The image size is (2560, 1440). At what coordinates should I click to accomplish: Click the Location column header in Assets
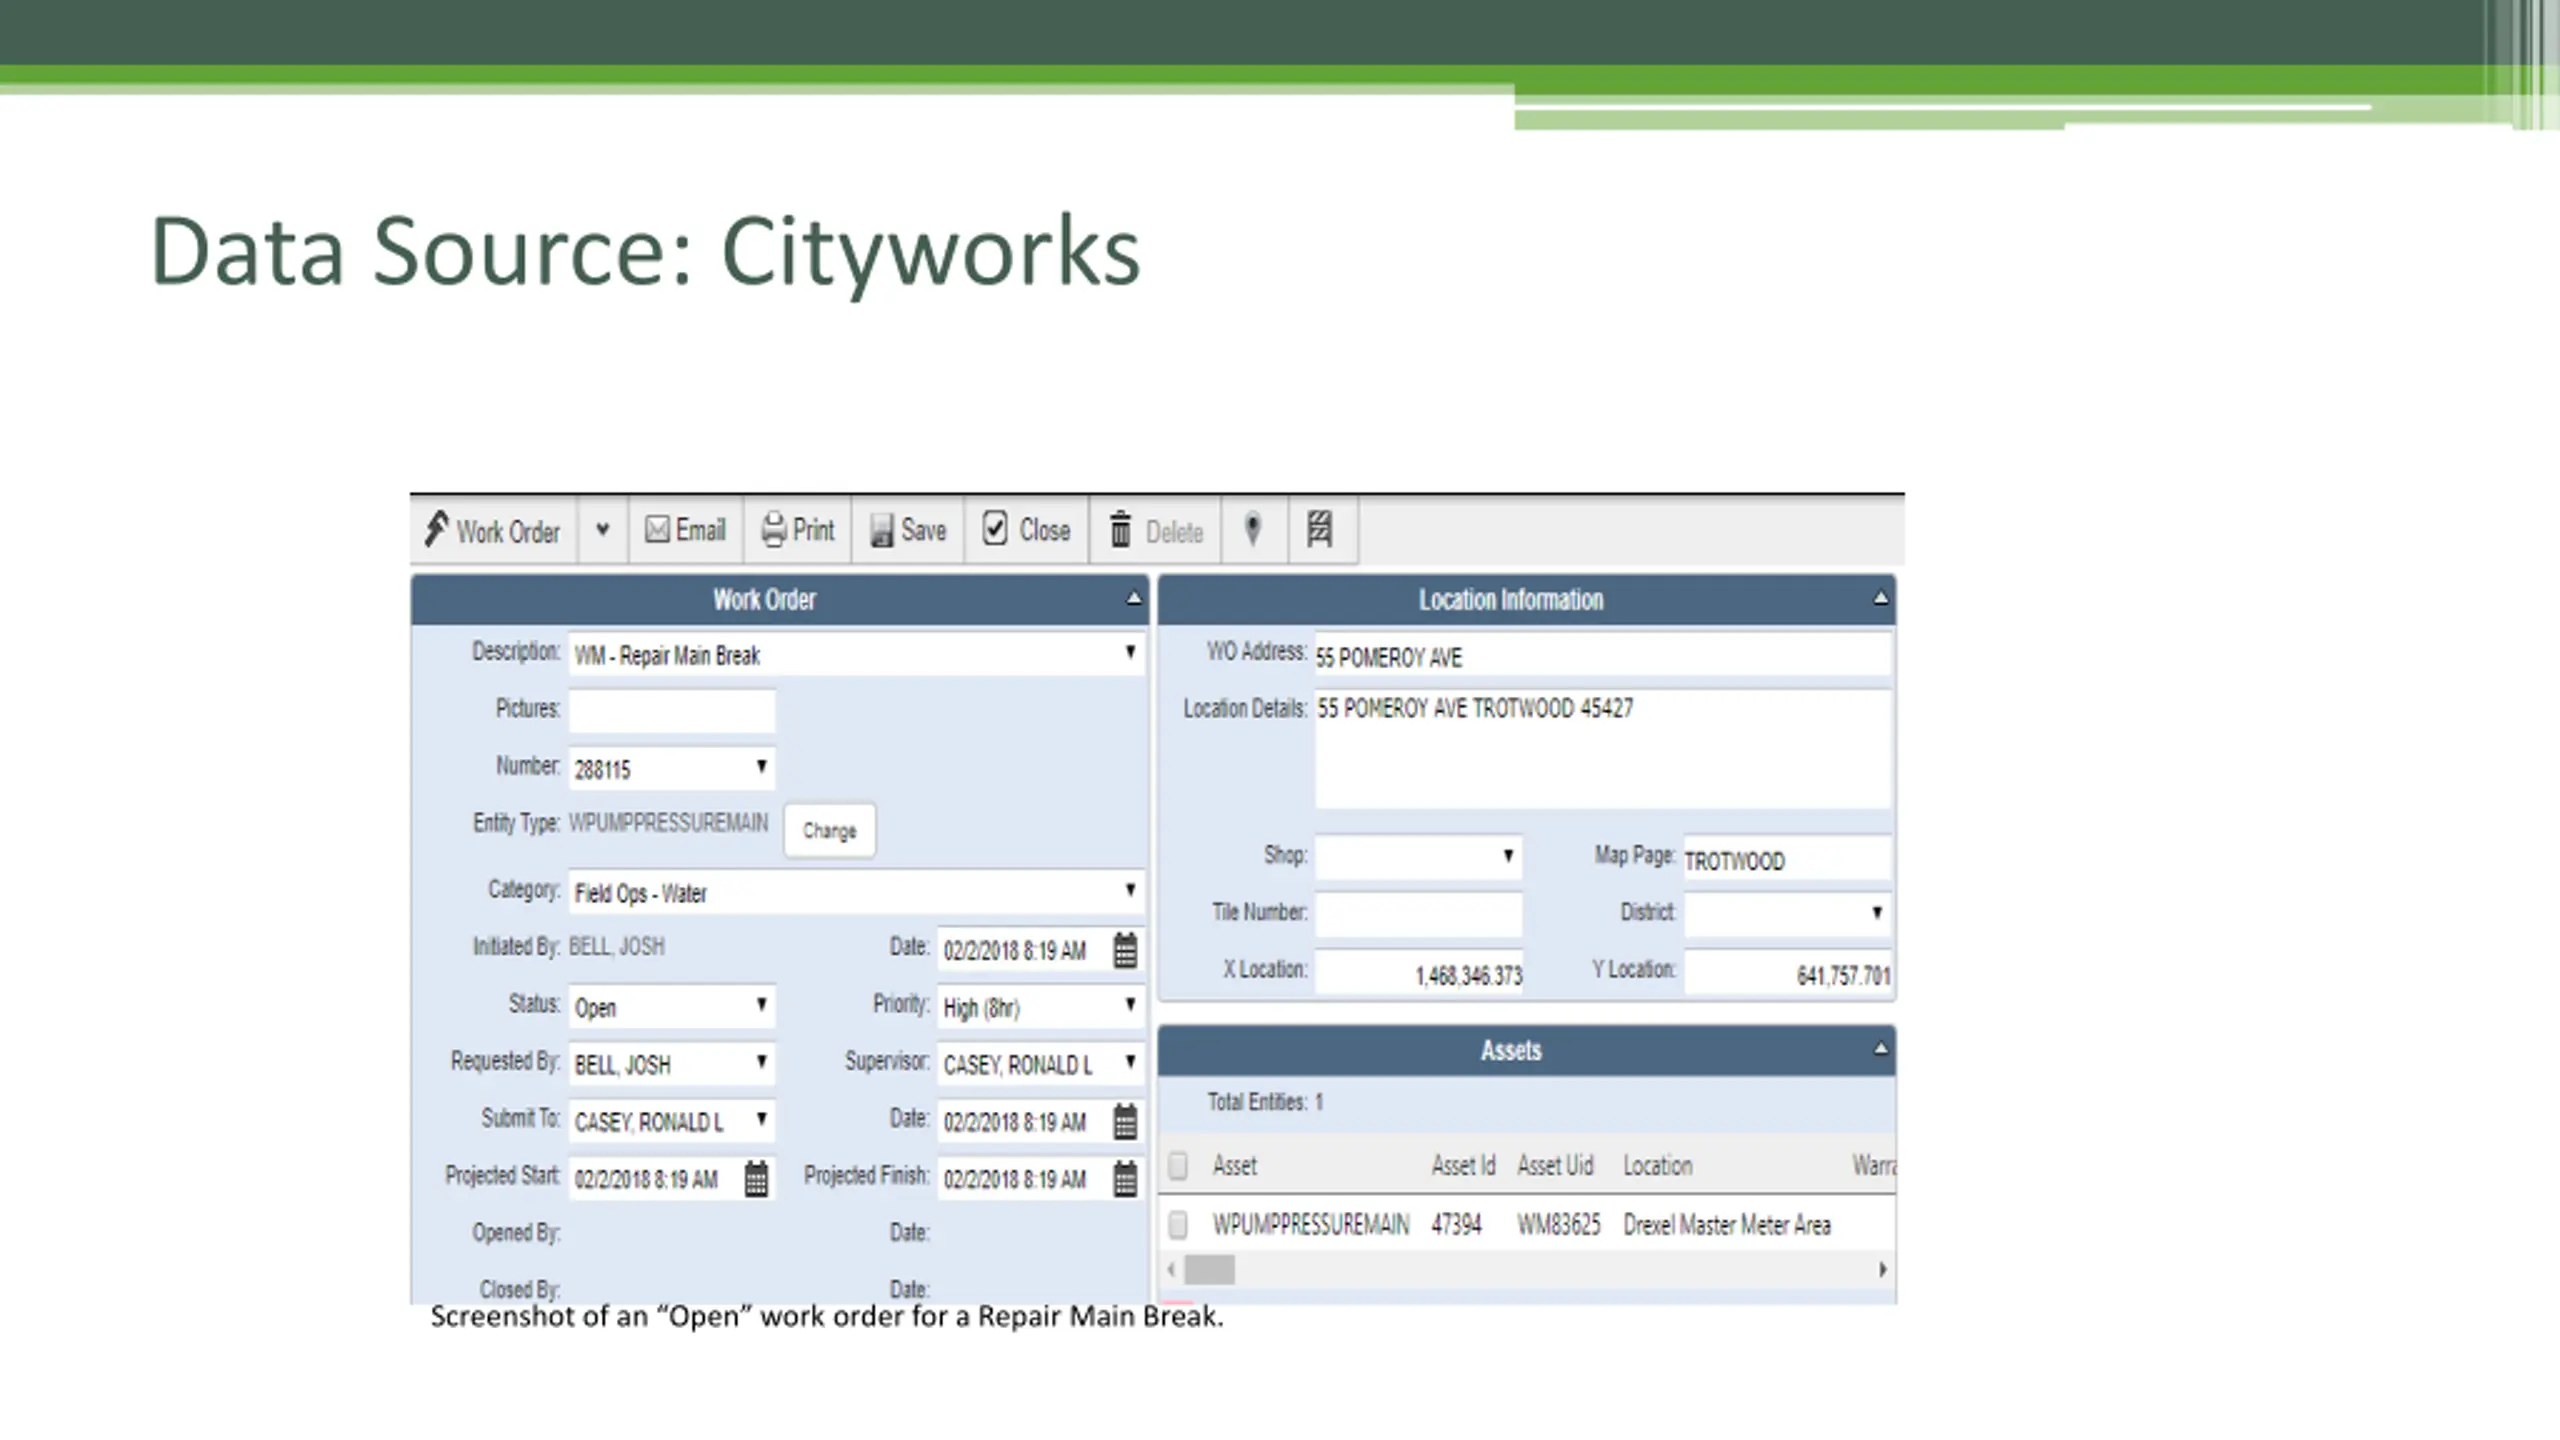tap(1657, 1165)
